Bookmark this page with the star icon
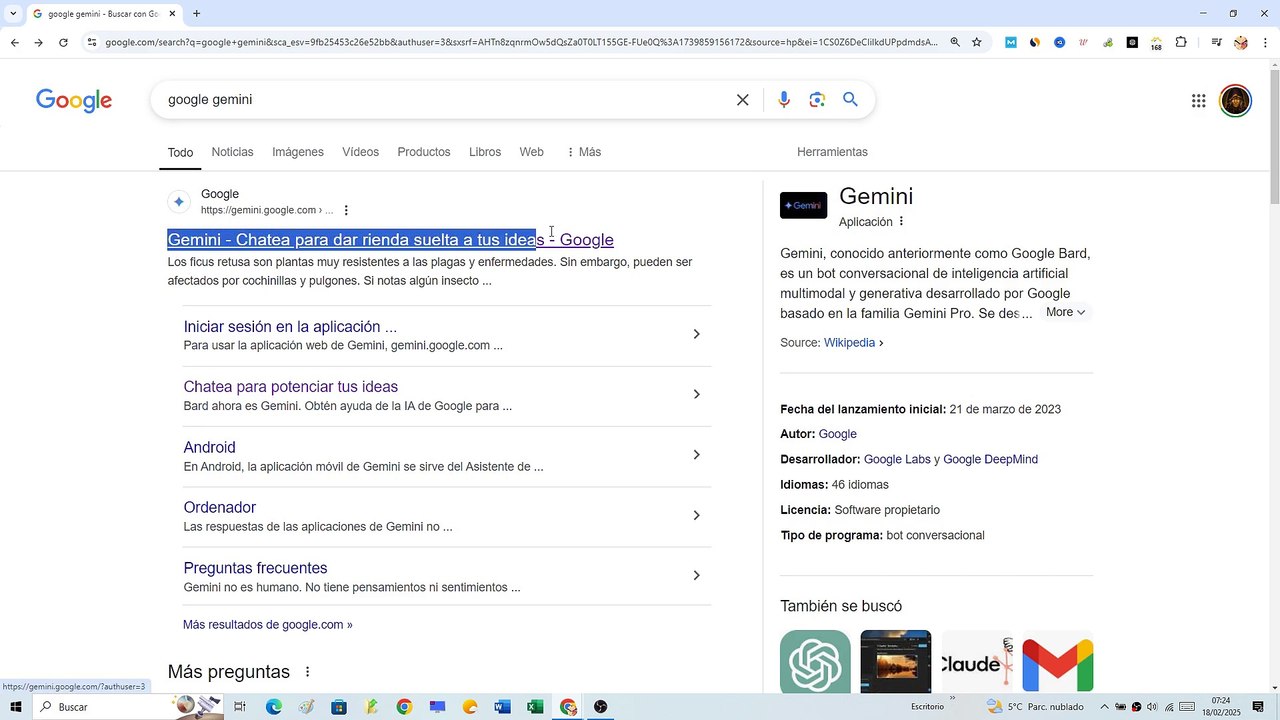 (x=977, y=42)
